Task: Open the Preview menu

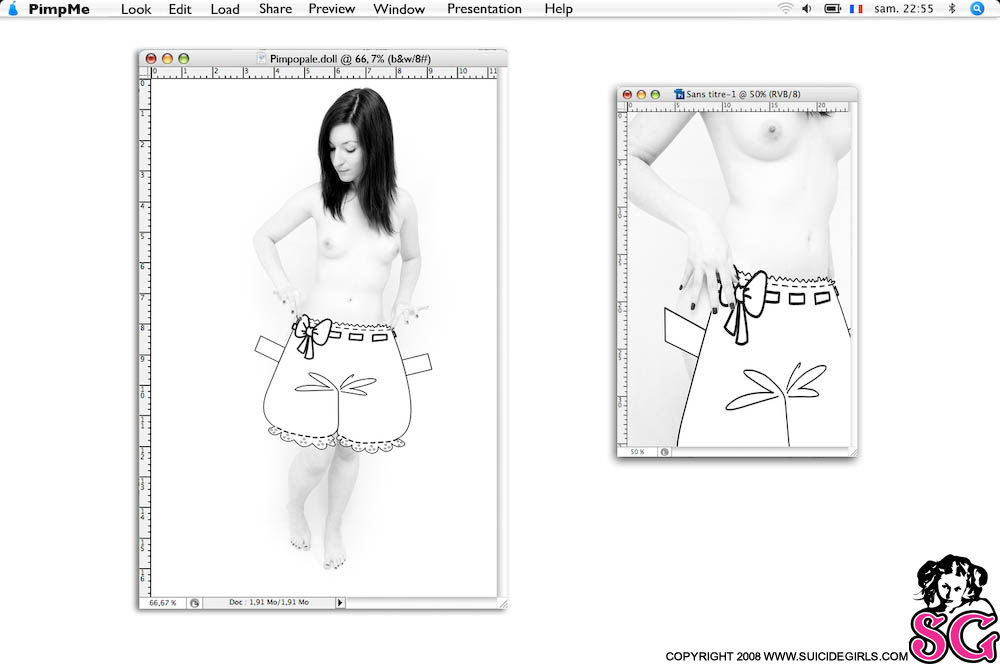Action: 332,9
